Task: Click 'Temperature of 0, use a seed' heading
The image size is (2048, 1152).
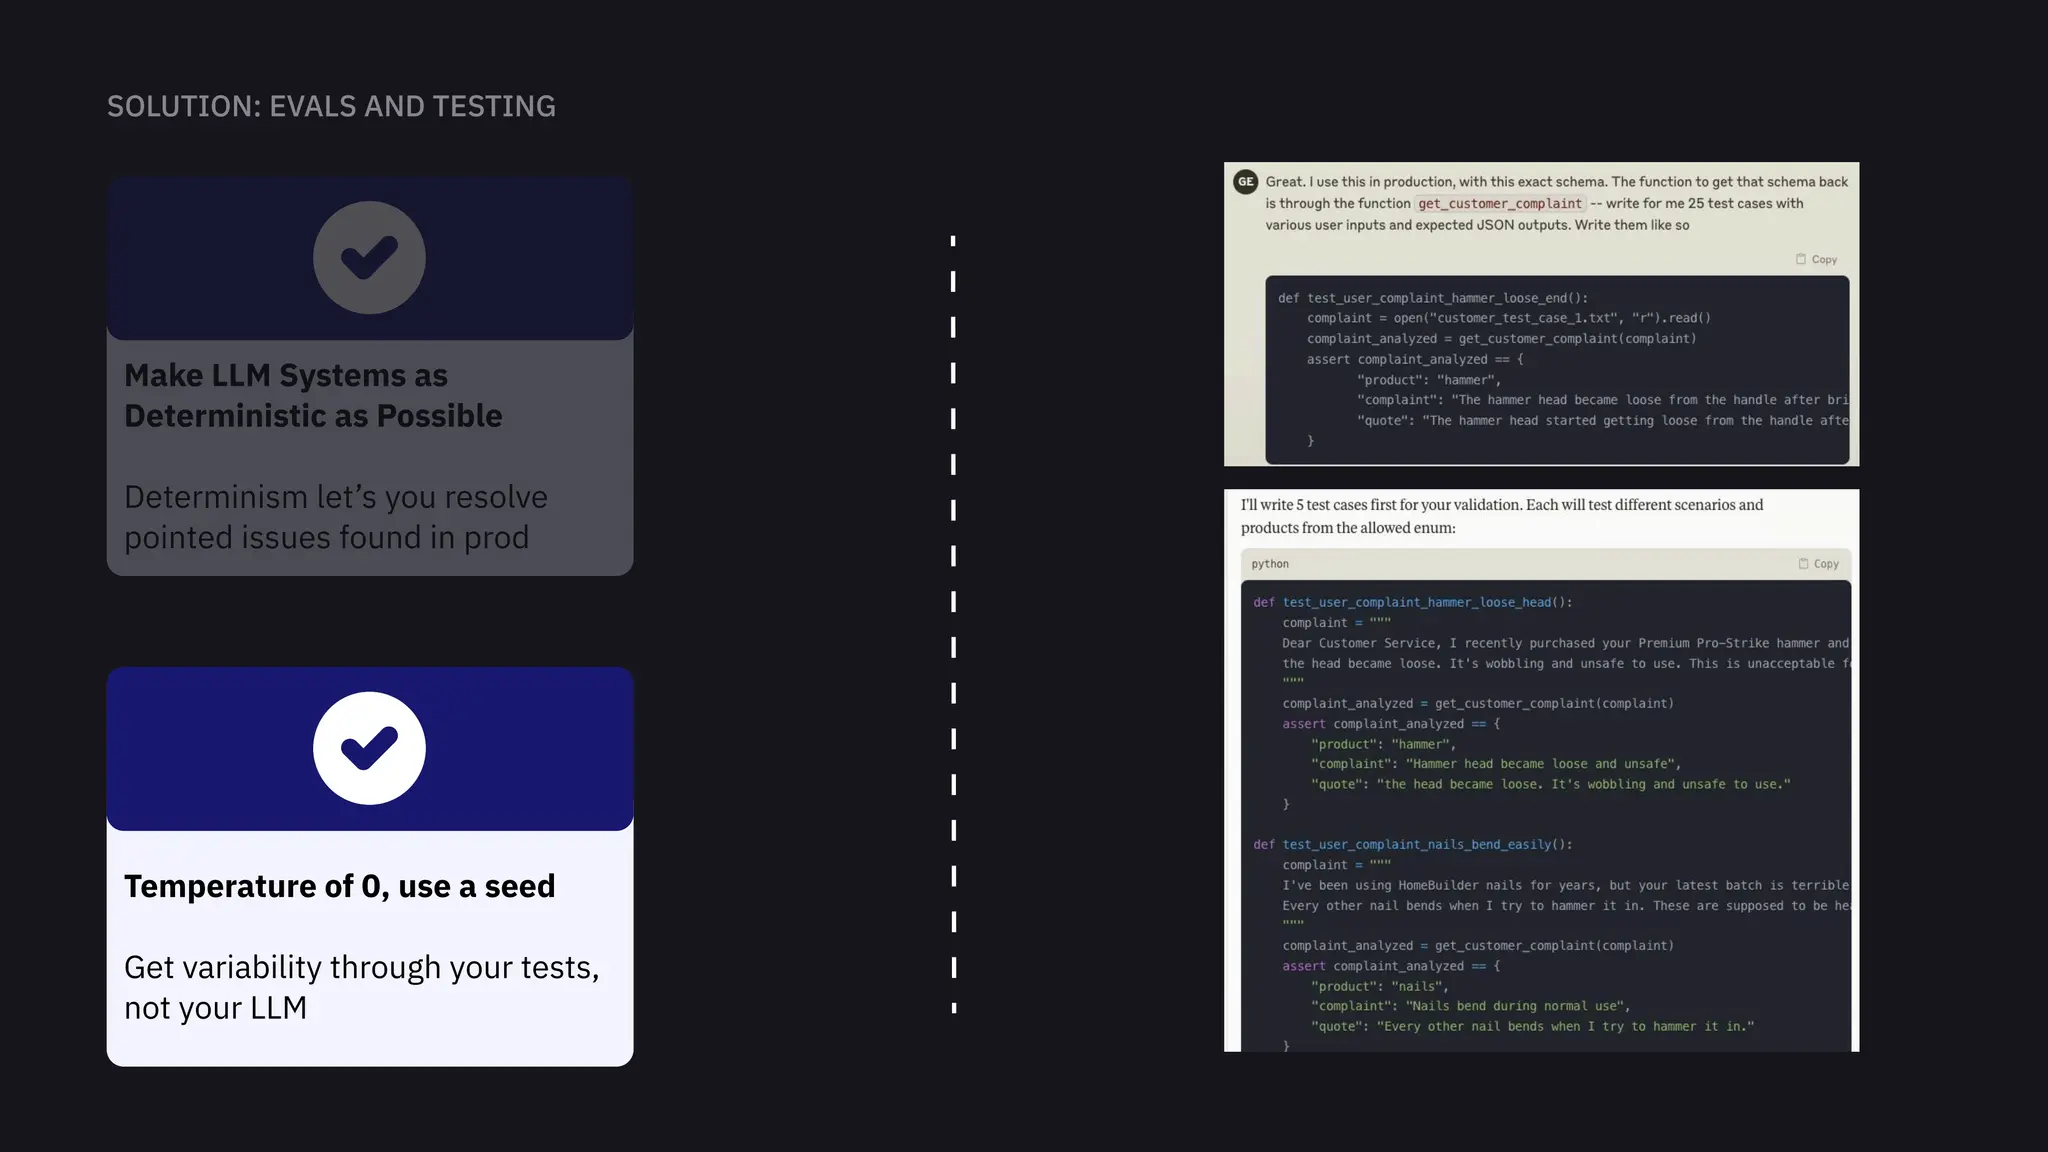Action: pos(339,886)
